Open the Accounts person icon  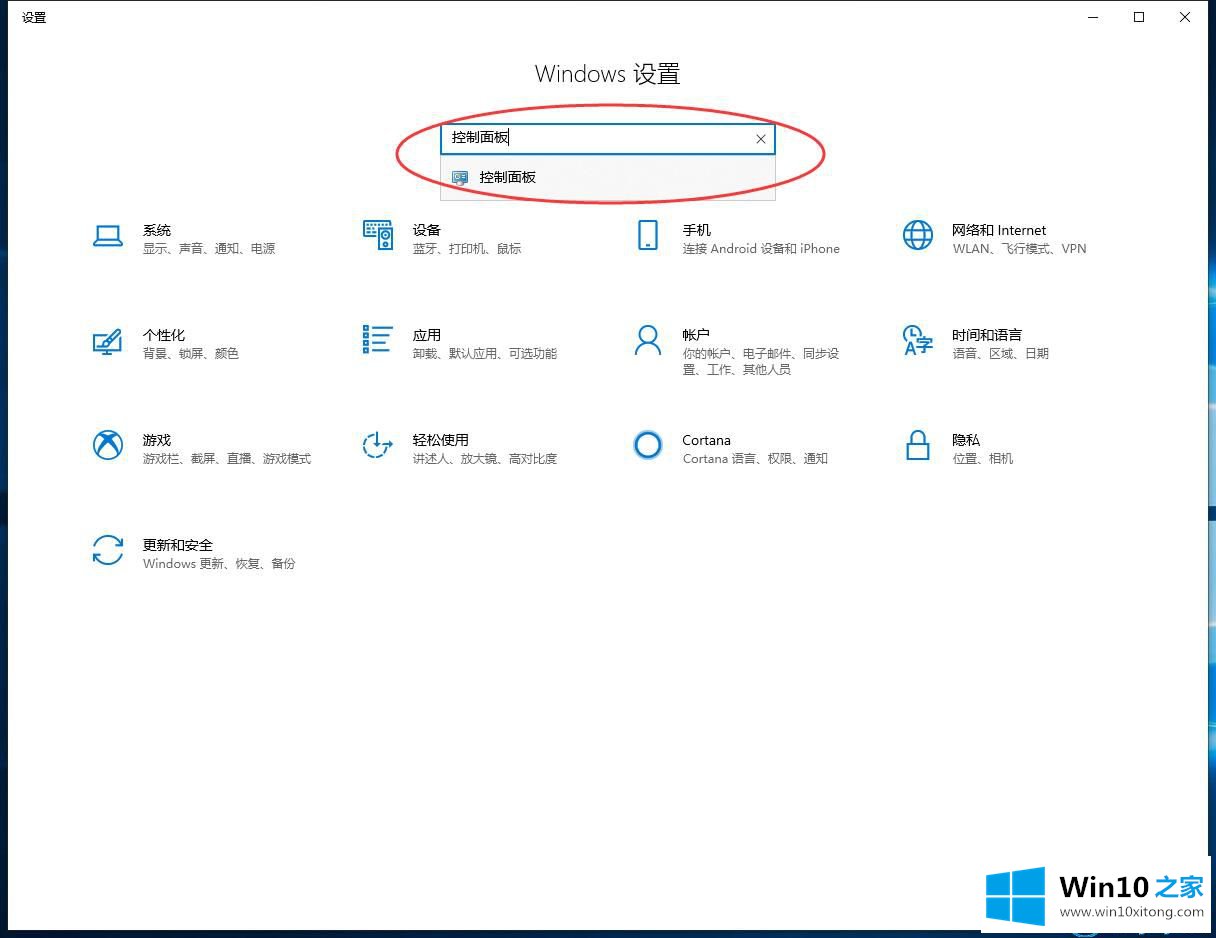pos(648,340)
